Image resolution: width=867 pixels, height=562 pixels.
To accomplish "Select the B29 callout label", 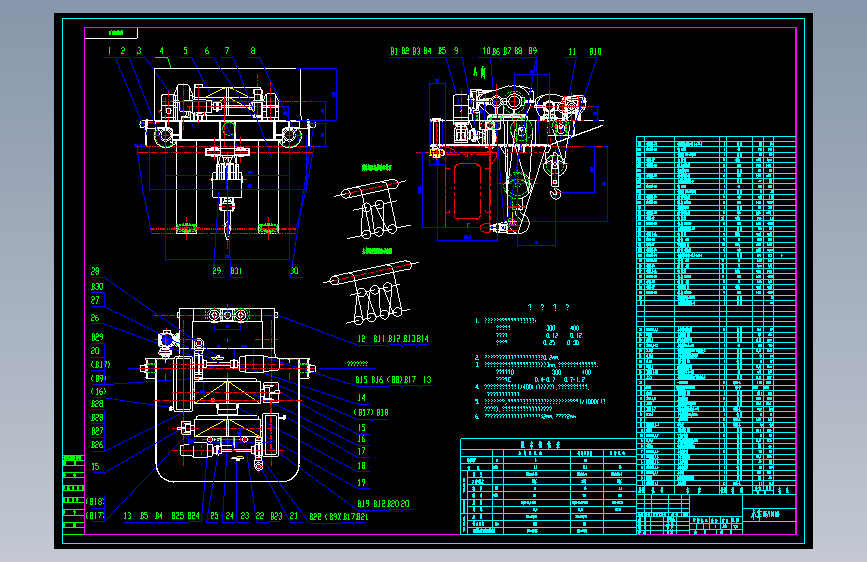I will point(97,336).
